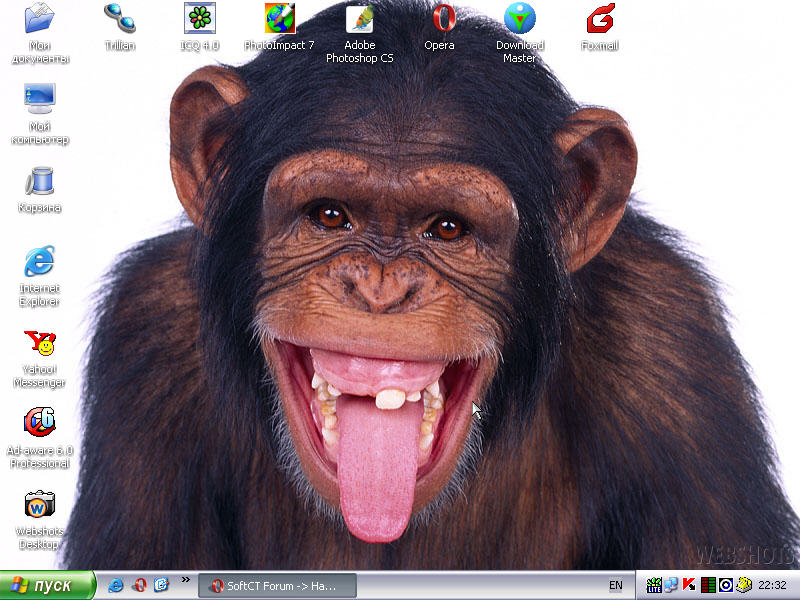Launch ICQ 4.0 from the desktop
Image resolution: width=800 pixels, height=600 pixels.
[199, 19]
